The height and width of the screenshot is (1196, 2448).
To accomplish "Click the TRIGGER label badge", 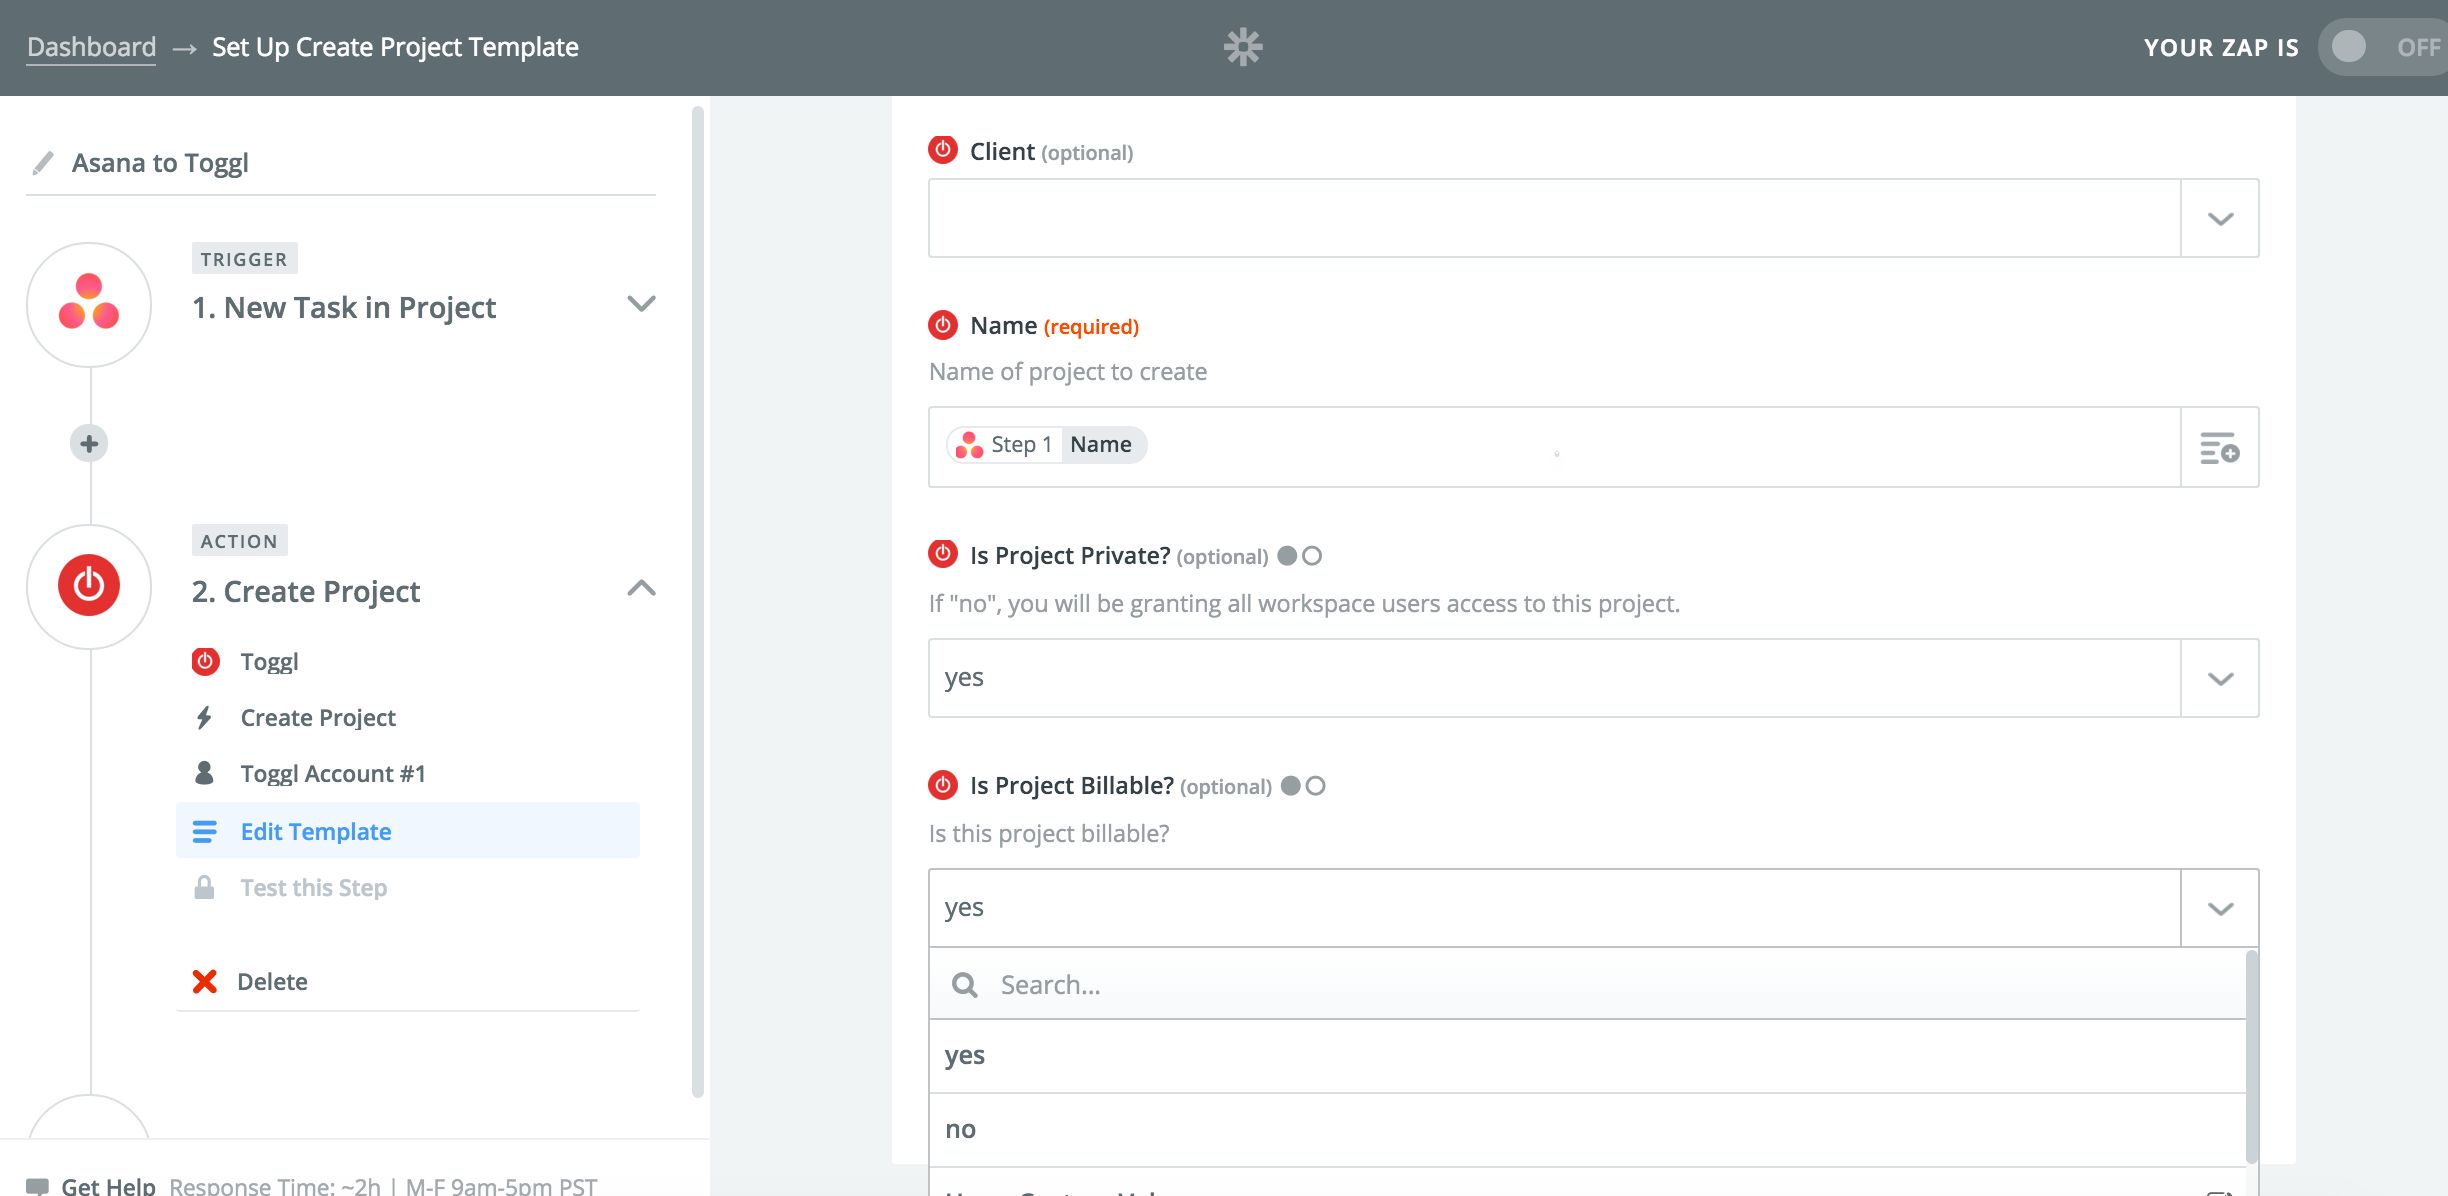I will 244,259.
